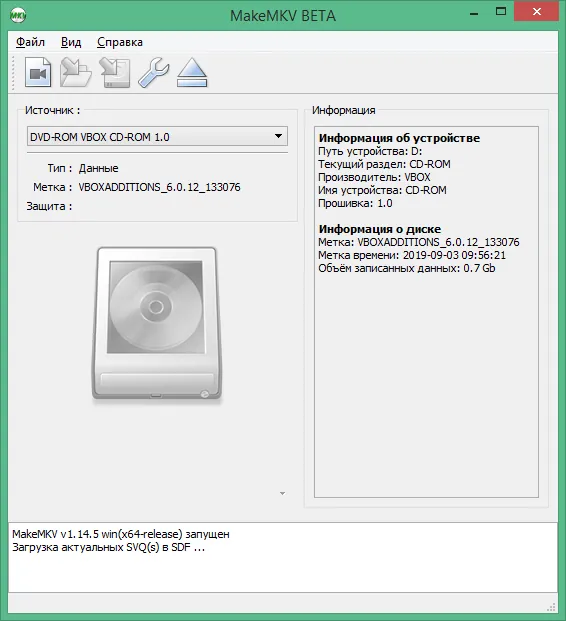
Task: Click the 'Прошивка: 1.0' line
Action: coord(355,204)
